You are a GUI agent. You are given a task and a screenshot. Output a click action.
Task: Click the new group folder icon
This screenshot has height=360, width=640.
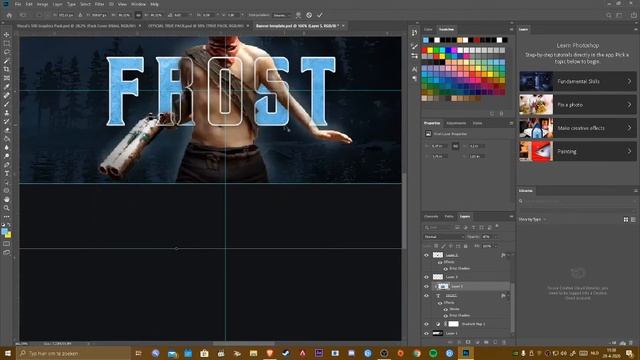tap(486, 342)
